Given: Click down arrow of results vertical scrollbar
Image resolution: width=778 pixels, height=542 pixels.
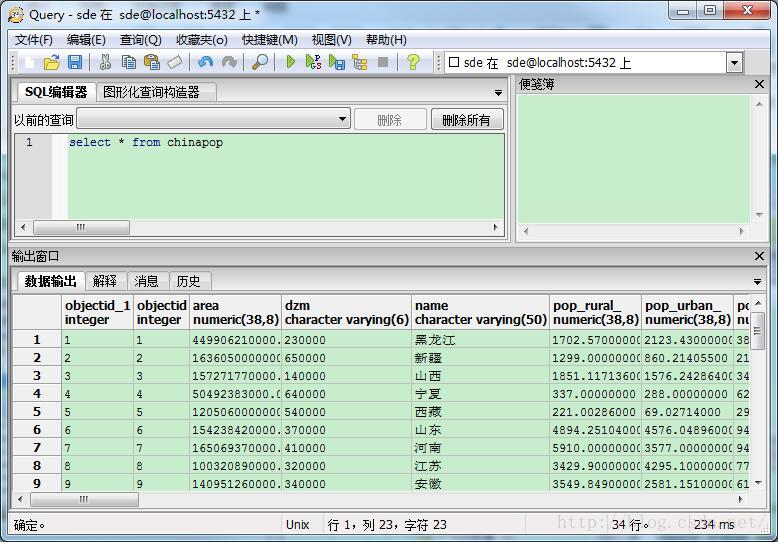Looking at the screenshot, I should point(758,482).
